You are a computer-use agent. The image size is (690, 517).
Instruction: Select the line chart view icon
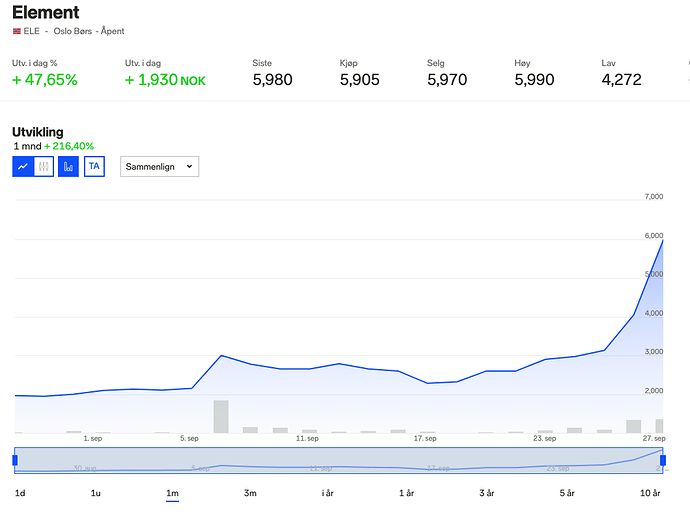pyautogui.click(x=23, y=166)
